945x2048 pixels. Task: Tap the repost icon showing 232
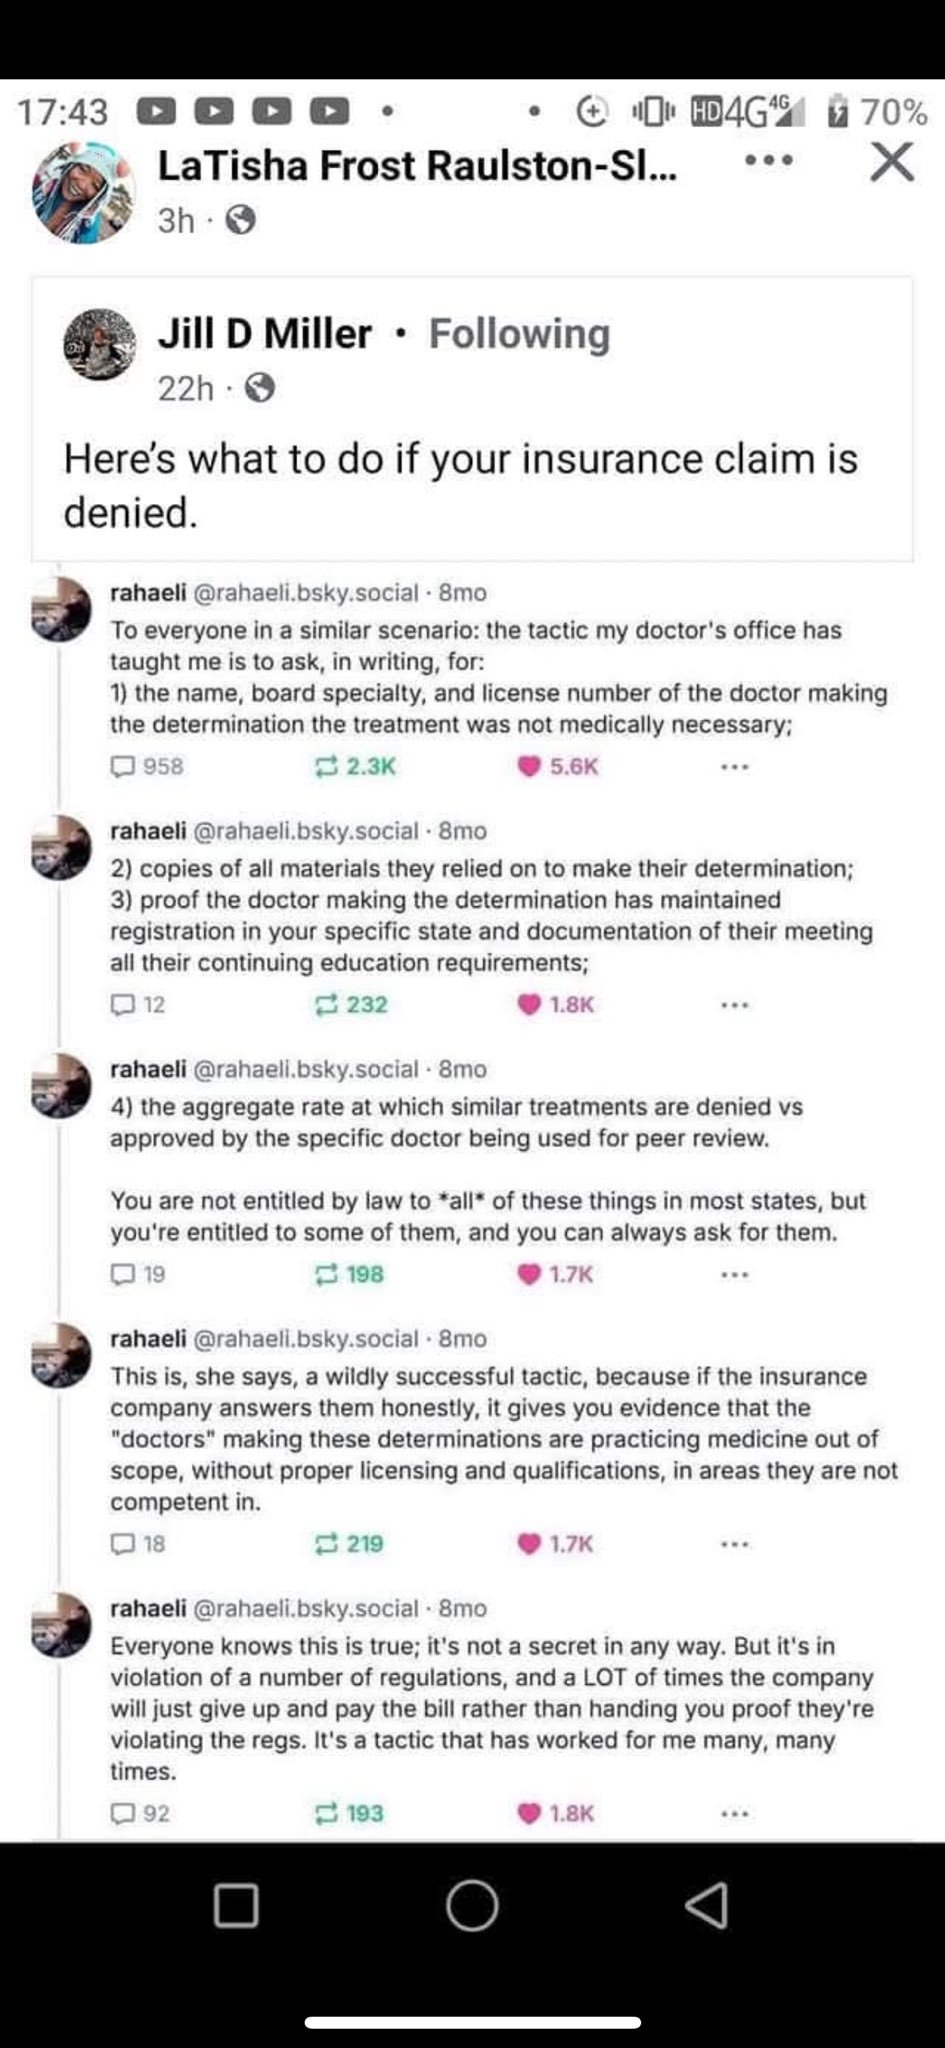326,1005
